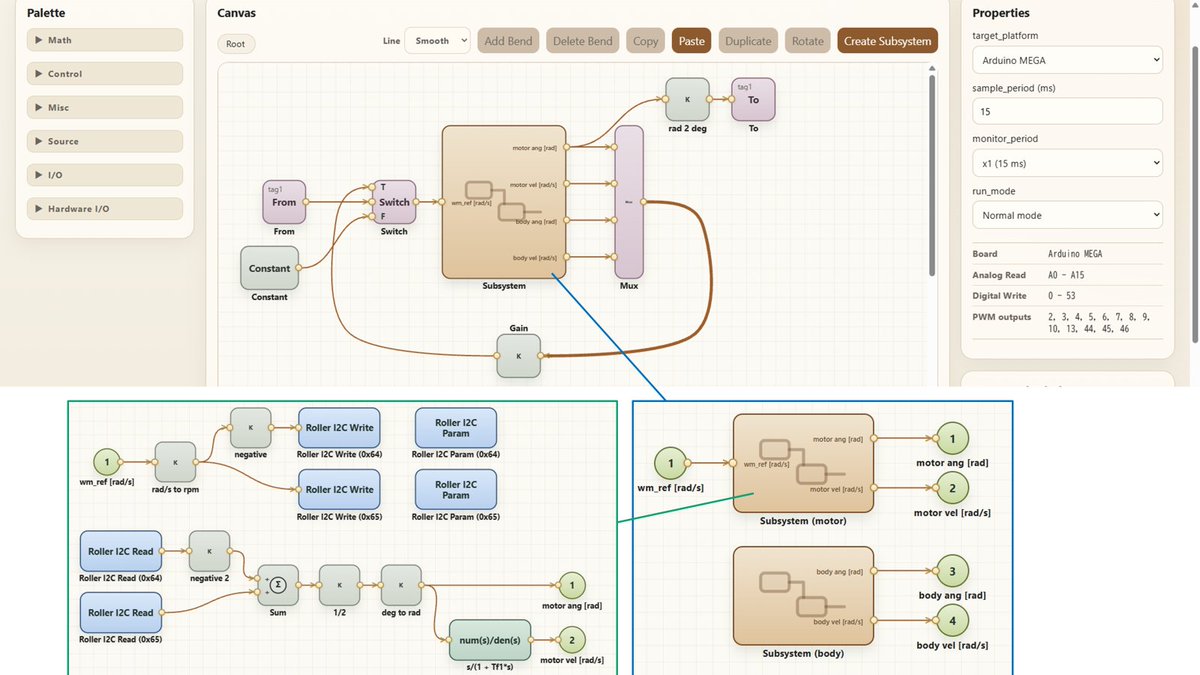Open the run_mode dropdown
This screenshot has width=1200, height=675.
[x=1067, y=214]
